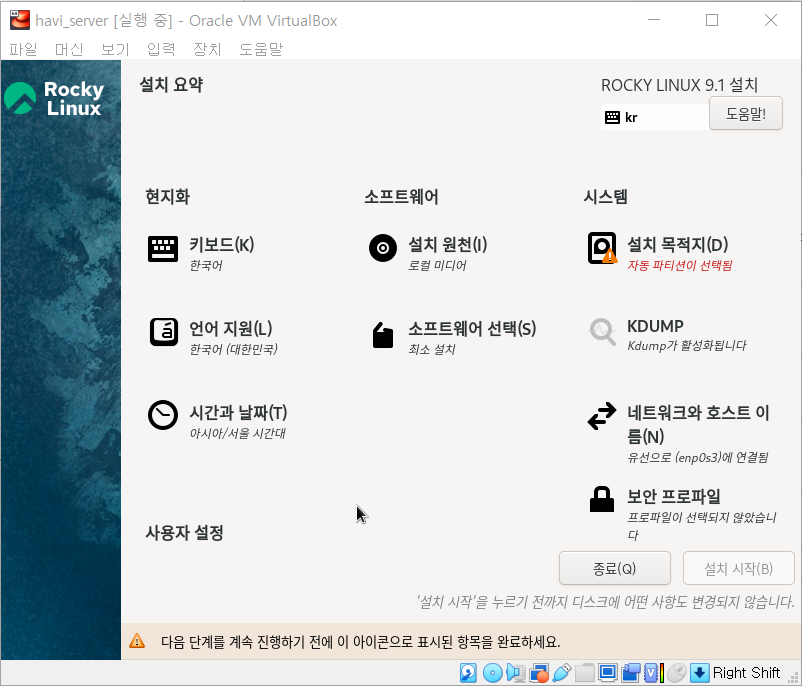Click the 사용자 설정 section heading

(185, 533)
